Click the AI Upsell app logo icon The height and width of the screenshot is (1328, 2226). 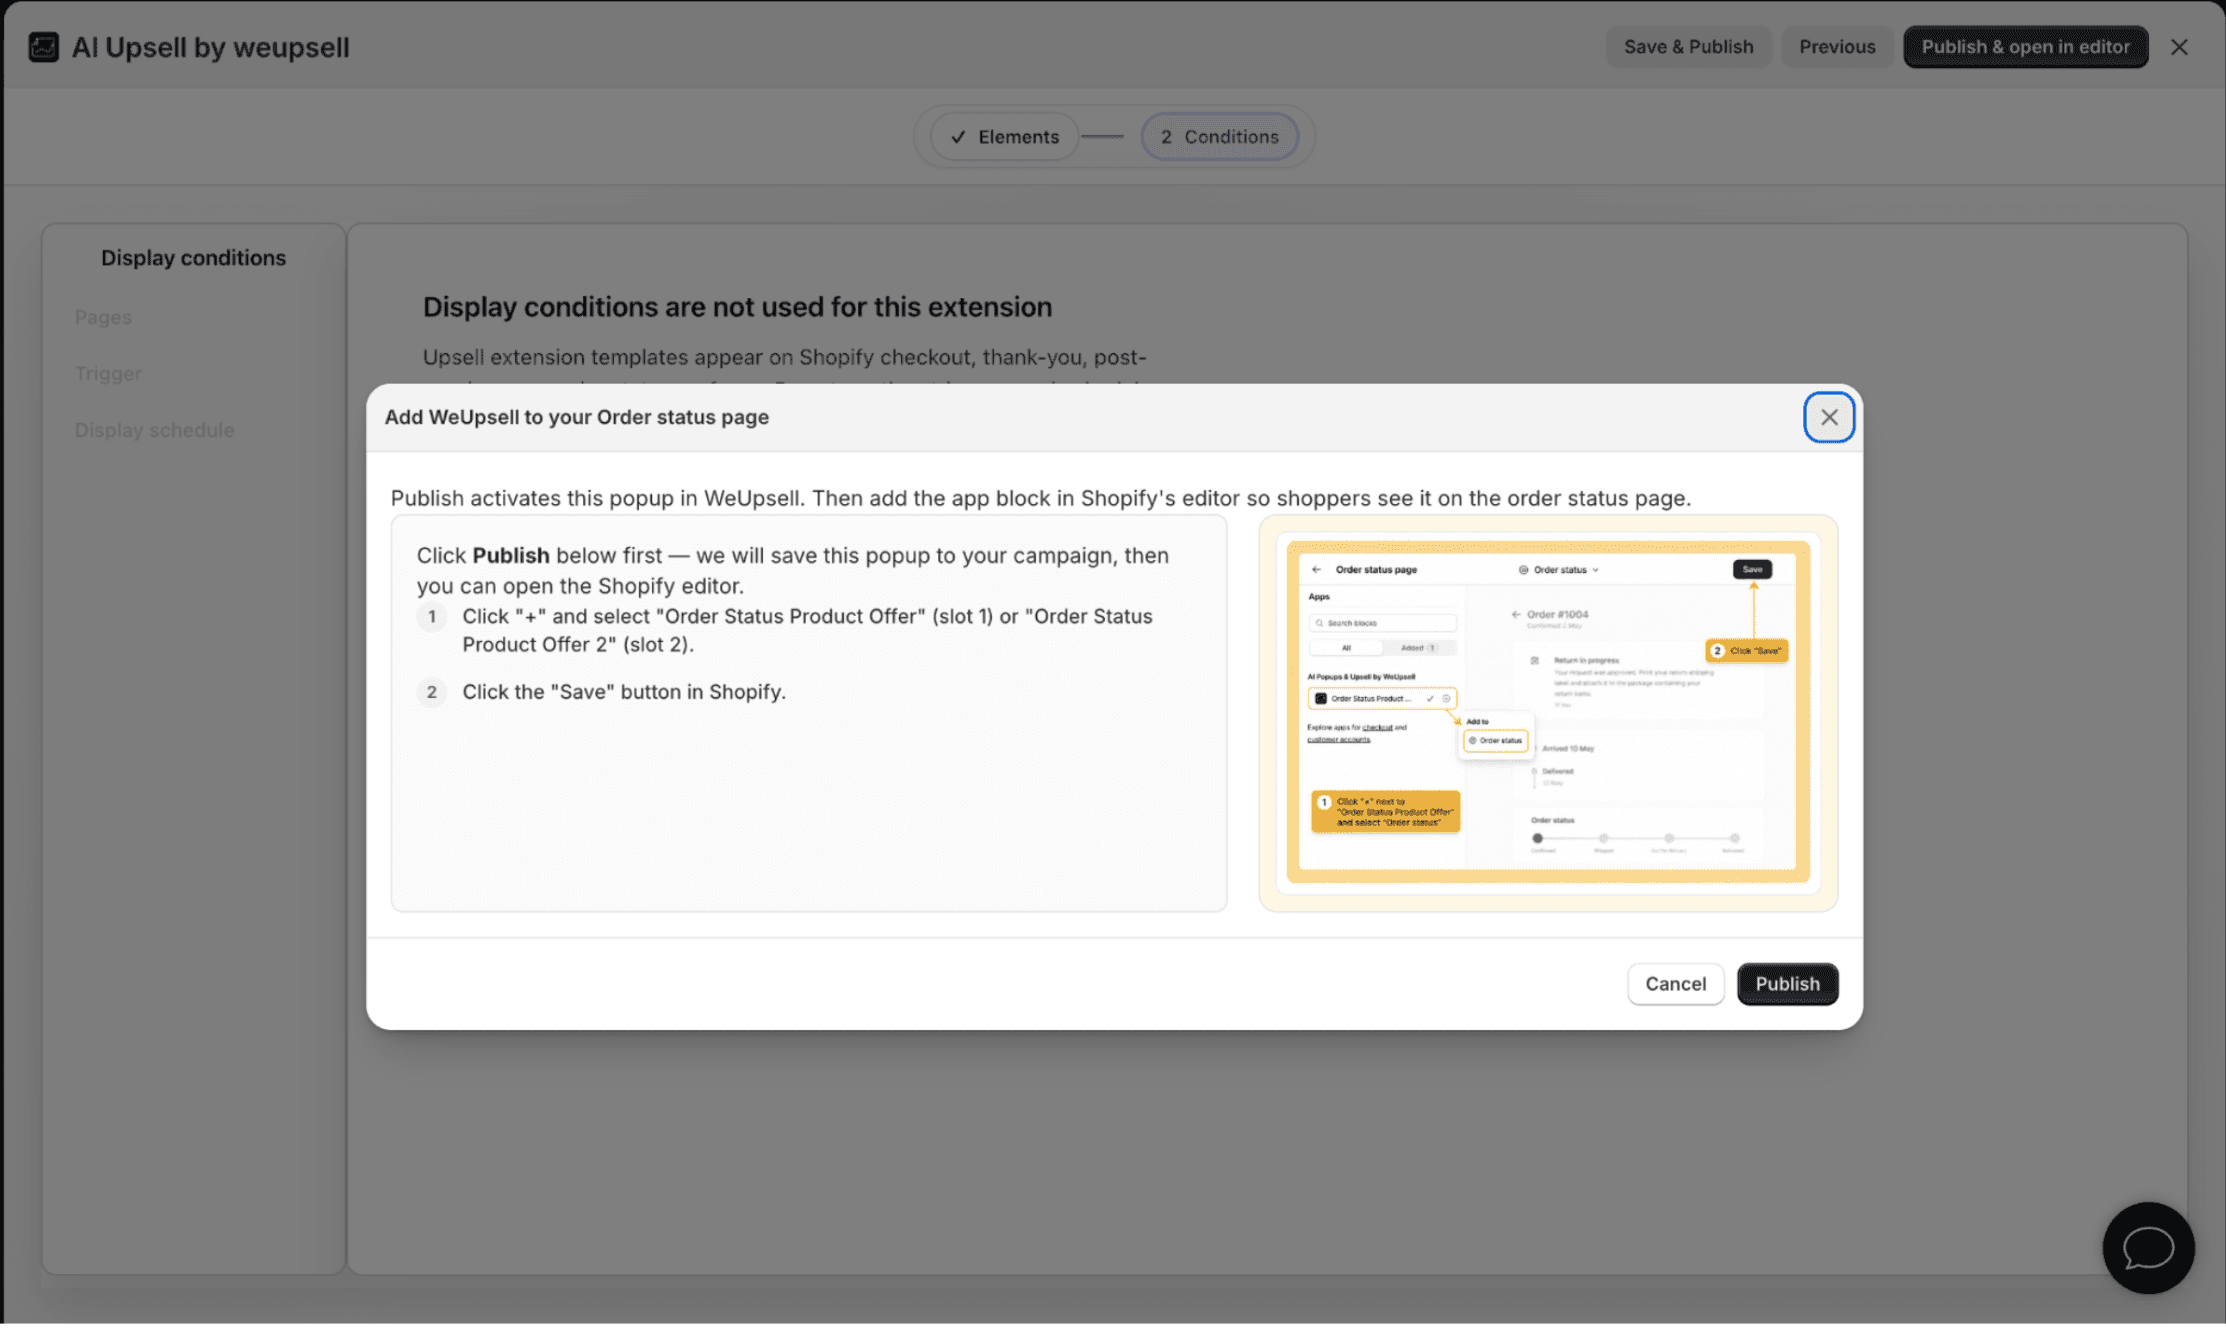pos(43,47)
